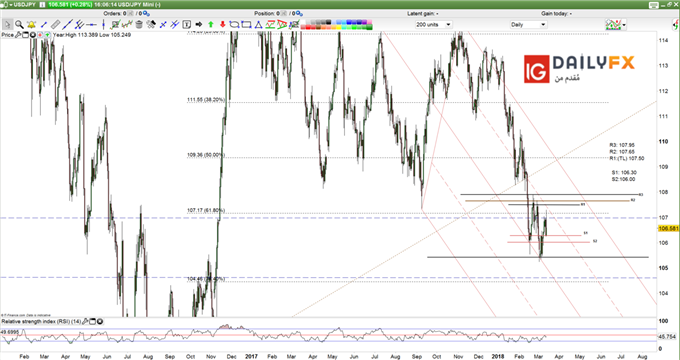The height and width of the screenshot is (360, 680).
Task: Close the RSI indicator panel
Action: [x=100, y=321]
